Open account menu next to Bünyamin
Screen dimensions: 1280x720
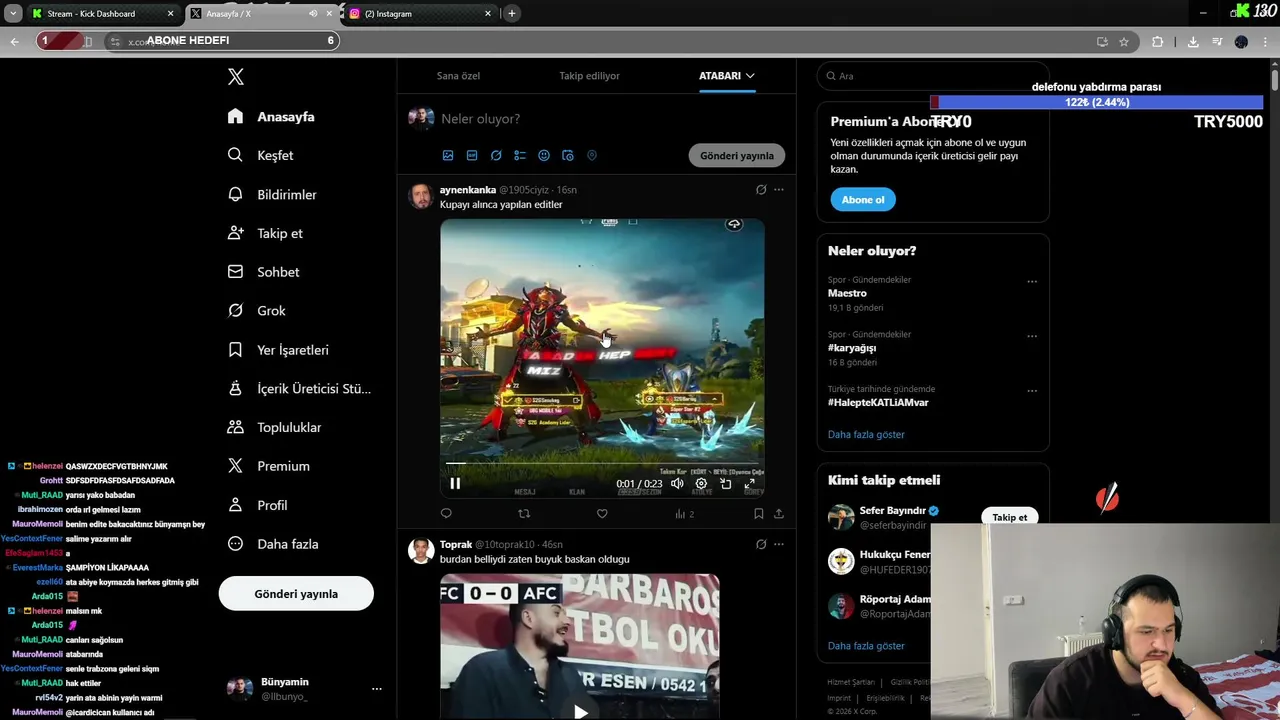(377, 688)
